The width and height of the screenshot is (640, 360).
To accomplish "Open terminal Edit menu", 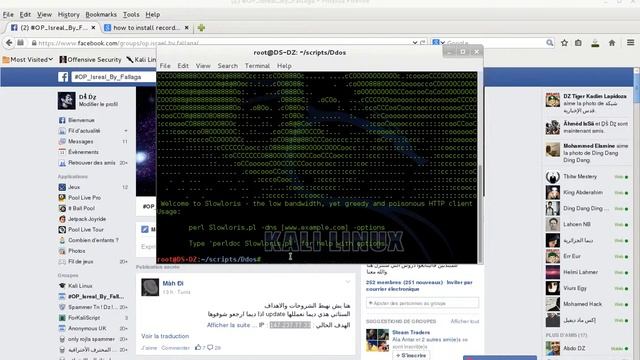I will tap(183, 66).
